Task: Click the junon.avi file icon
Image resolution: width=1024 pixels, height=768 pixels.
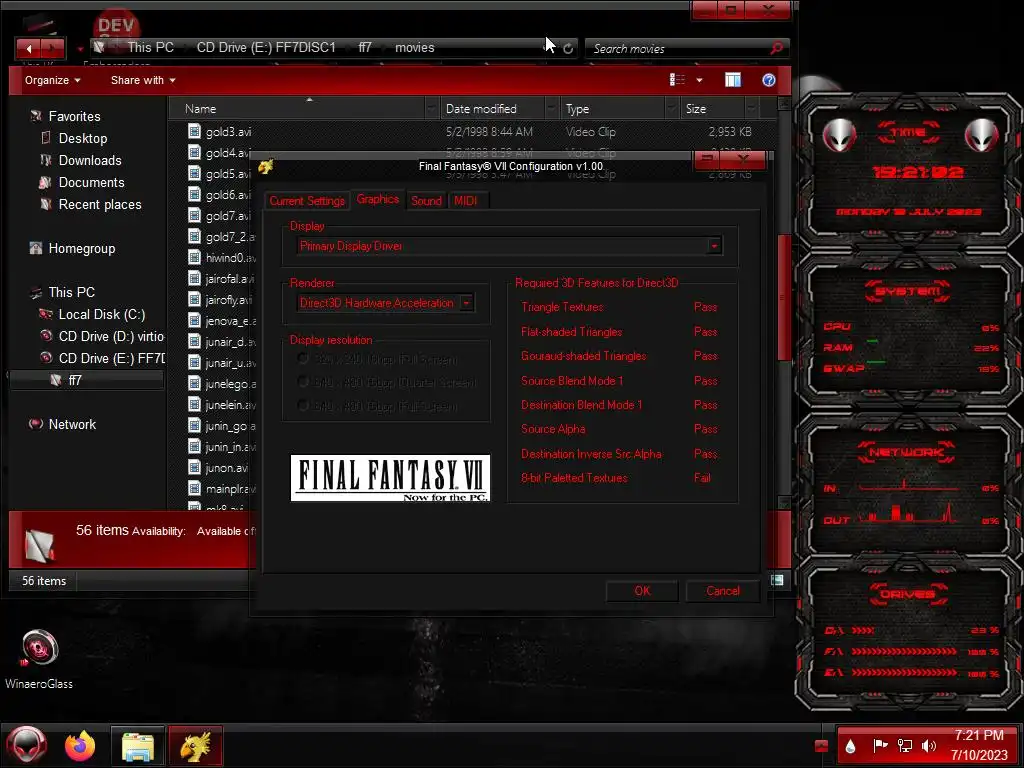Action: tap(194, 468)
